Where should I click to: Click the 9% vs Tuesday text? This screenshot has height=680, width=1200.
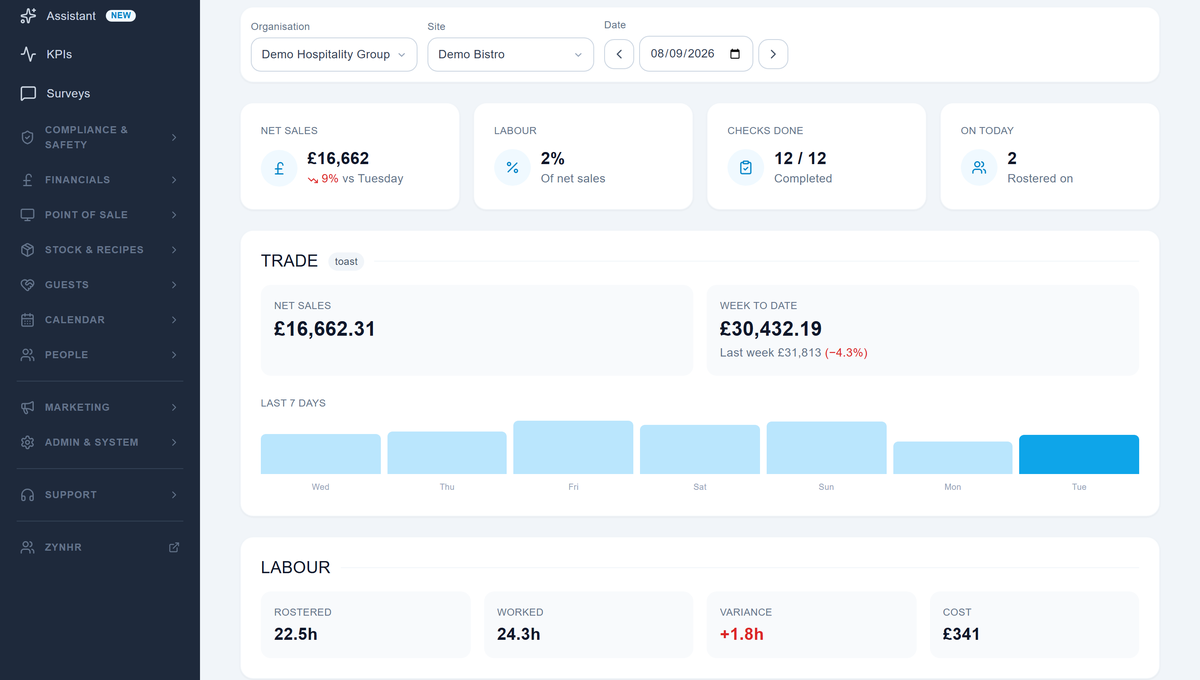click(363, 179)
